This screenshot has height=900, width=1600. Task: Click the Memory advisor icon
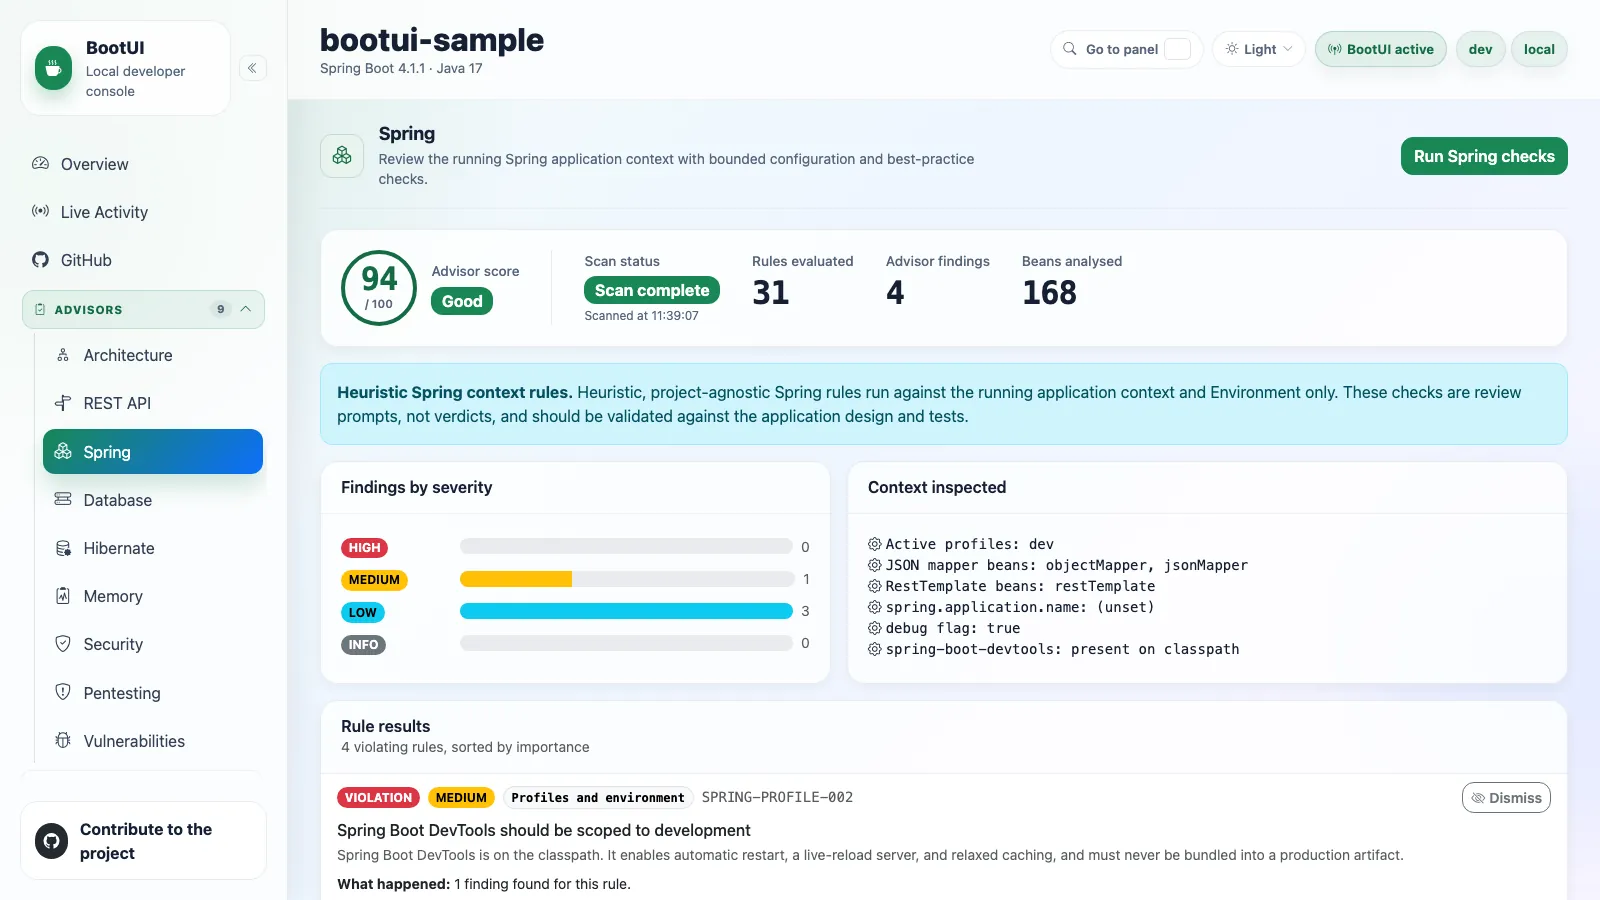(63, 596)
